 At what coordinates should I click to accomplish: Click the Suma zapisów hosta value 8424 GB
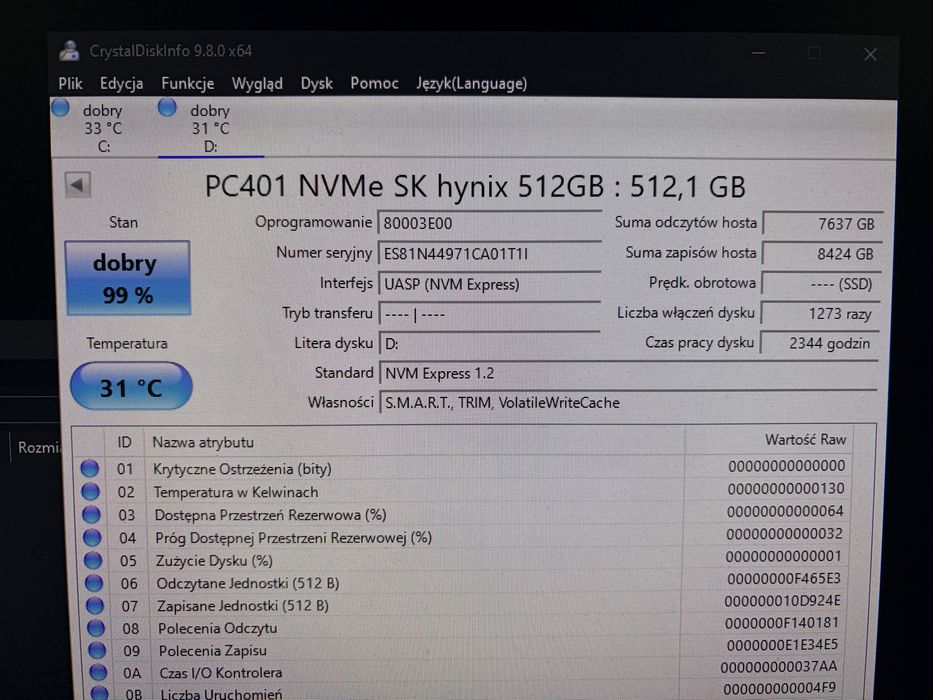coord(821,254)
